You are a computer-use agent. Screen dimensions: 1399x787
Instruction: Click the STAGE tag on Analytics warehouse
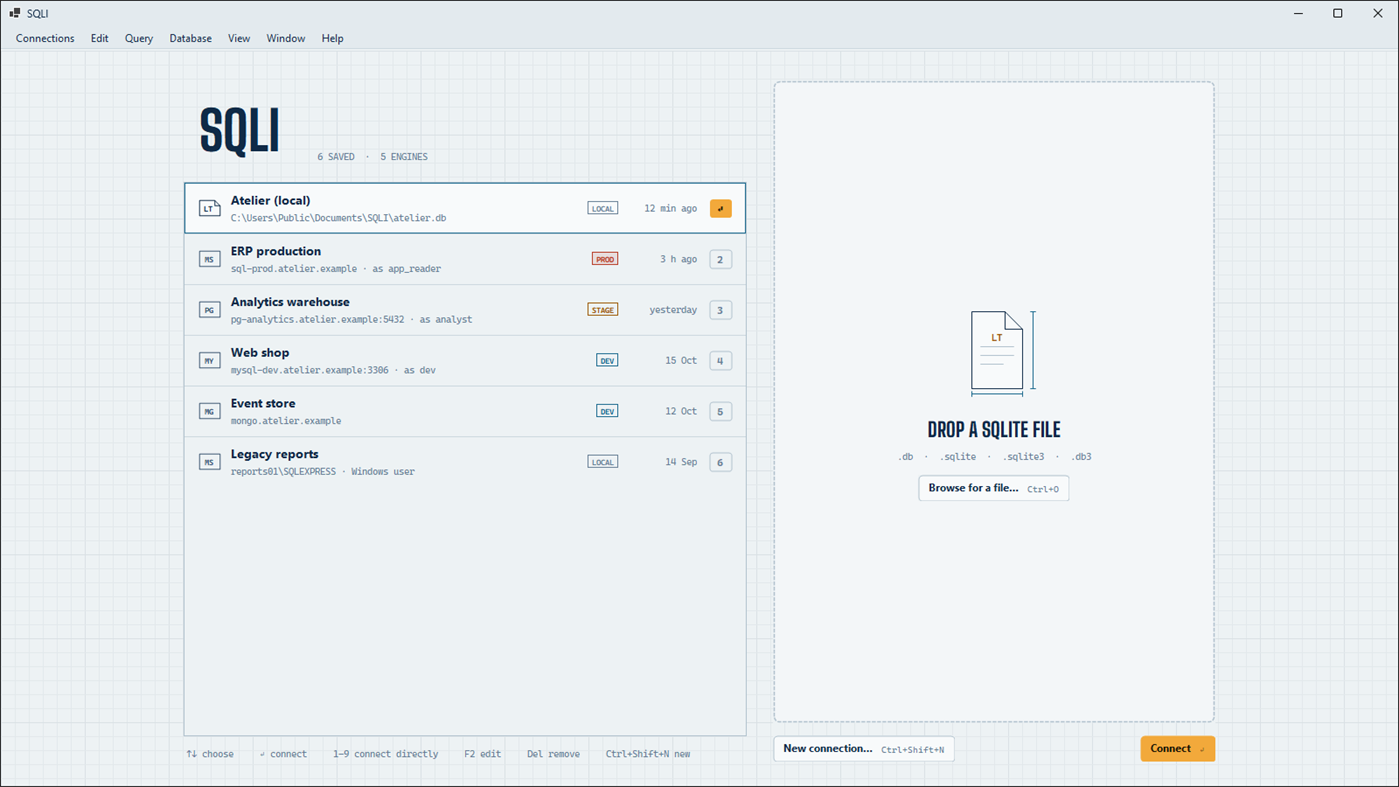pos(603,310)
